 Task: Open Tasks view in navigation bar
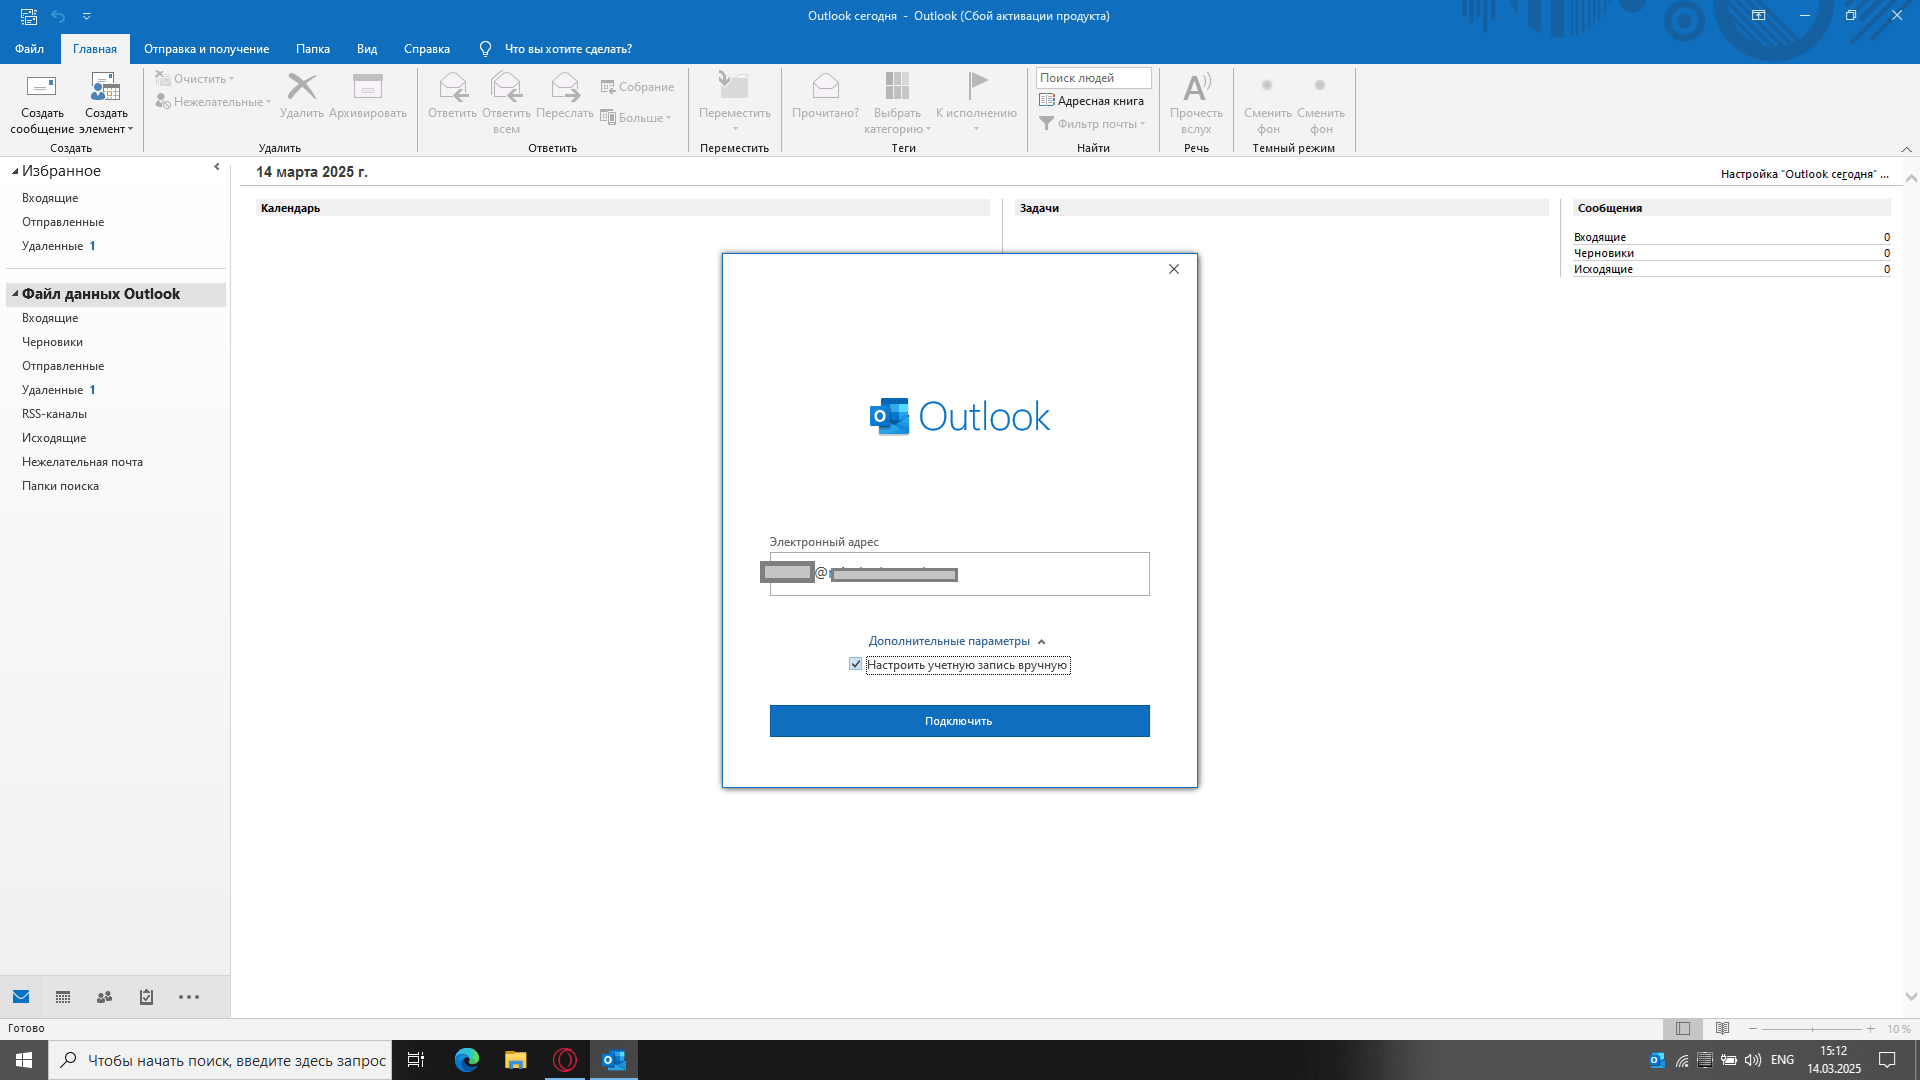[x=146, y=997]
